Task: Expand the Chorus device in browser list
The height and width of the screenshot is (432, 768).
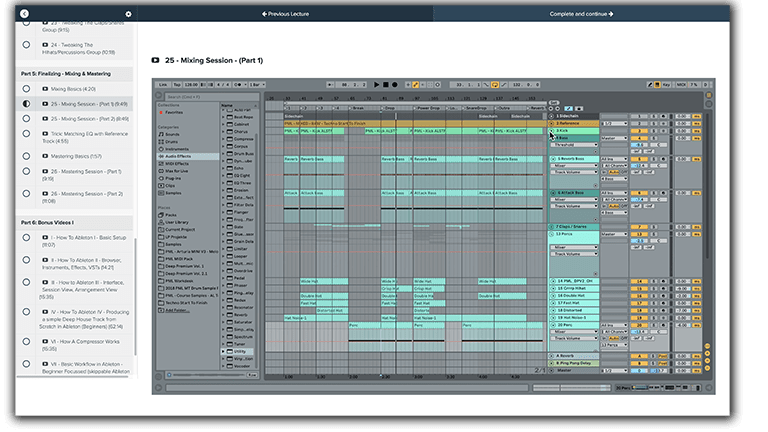Action: pos(224,132)
